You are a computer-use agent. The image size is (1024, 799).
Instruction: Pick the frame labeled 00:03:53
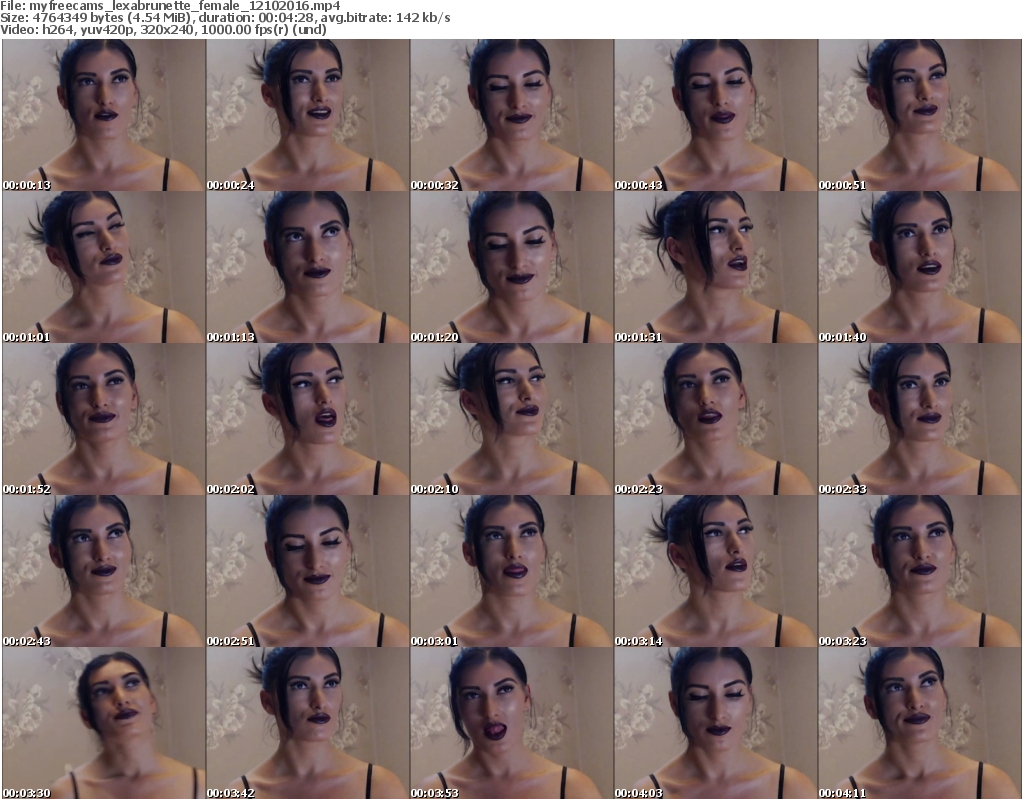[511, 723]
